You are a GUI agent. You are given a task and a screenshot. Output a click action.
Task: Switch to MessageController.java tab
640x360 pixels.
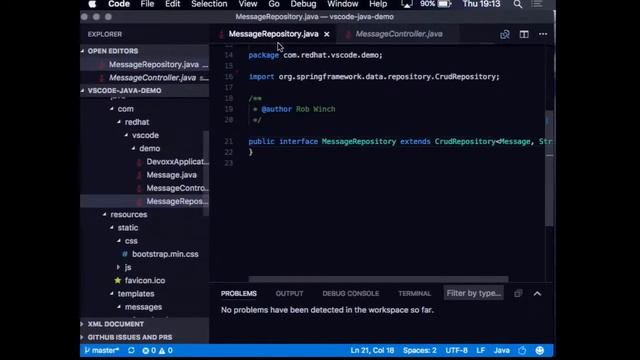399,34
